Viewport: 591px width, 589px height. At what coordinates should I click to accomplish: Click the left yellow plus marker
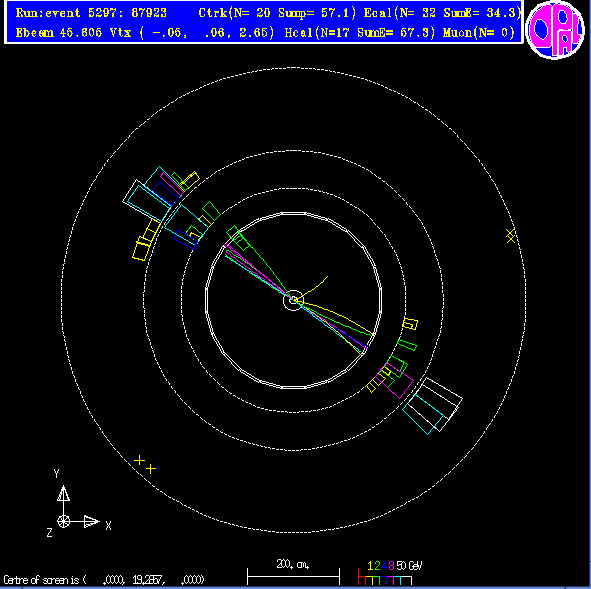click(x=139, y=460)
